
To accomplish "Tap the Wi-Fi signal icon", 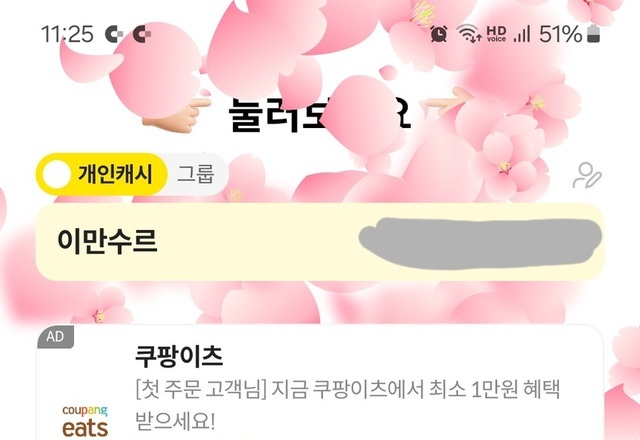I will [x=469, y=33].
